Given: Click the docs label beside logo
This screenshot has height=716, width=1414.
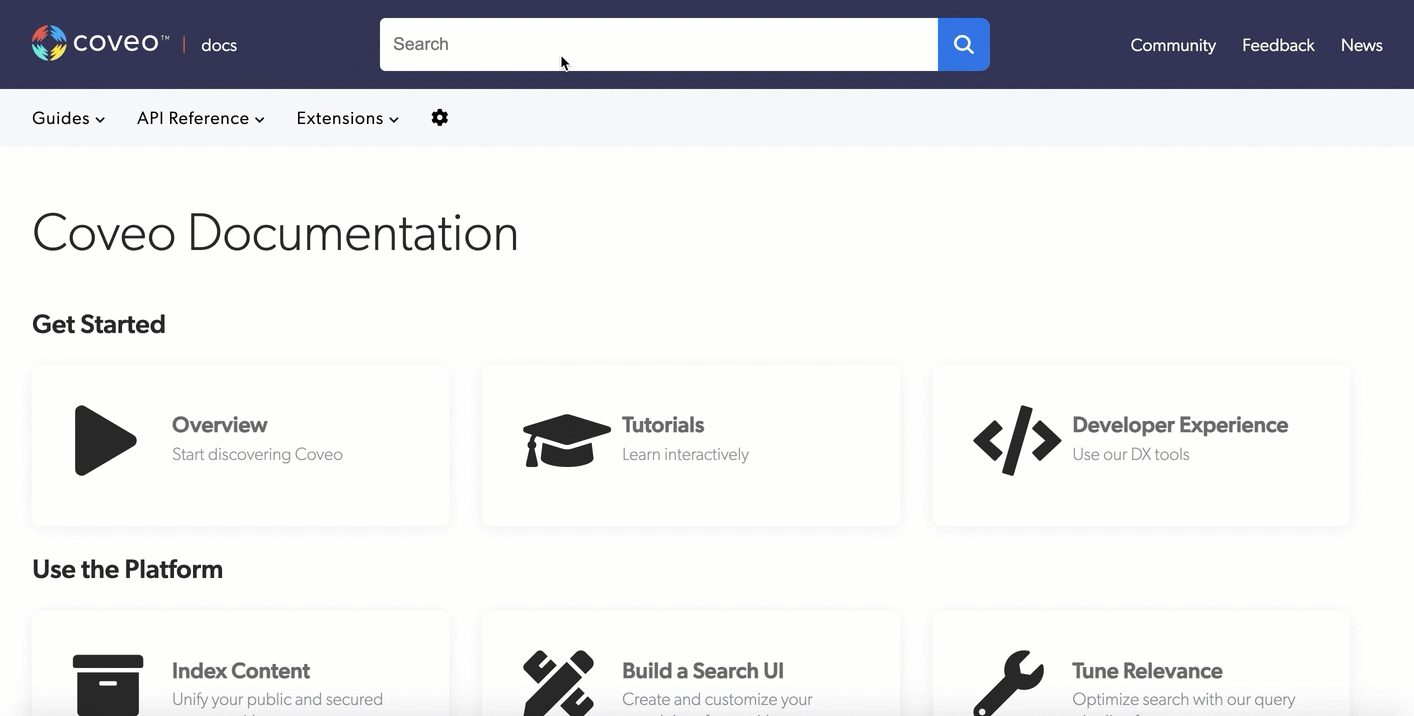Looking at the screenshot, I should coord(219,45).
